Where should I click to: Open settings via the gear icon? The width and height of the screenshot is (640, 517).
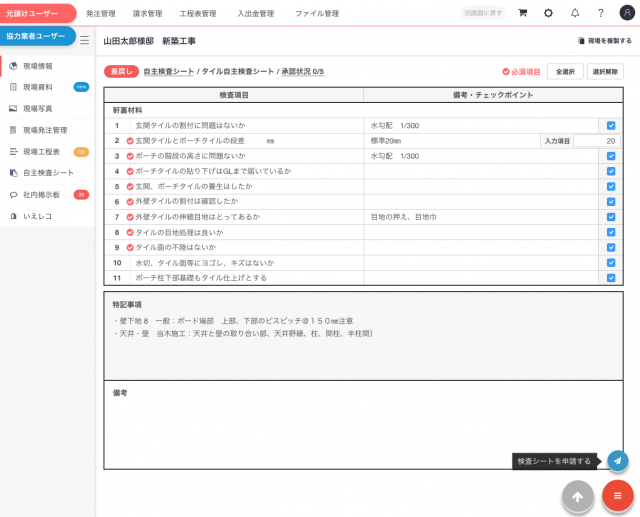point(548,13)
